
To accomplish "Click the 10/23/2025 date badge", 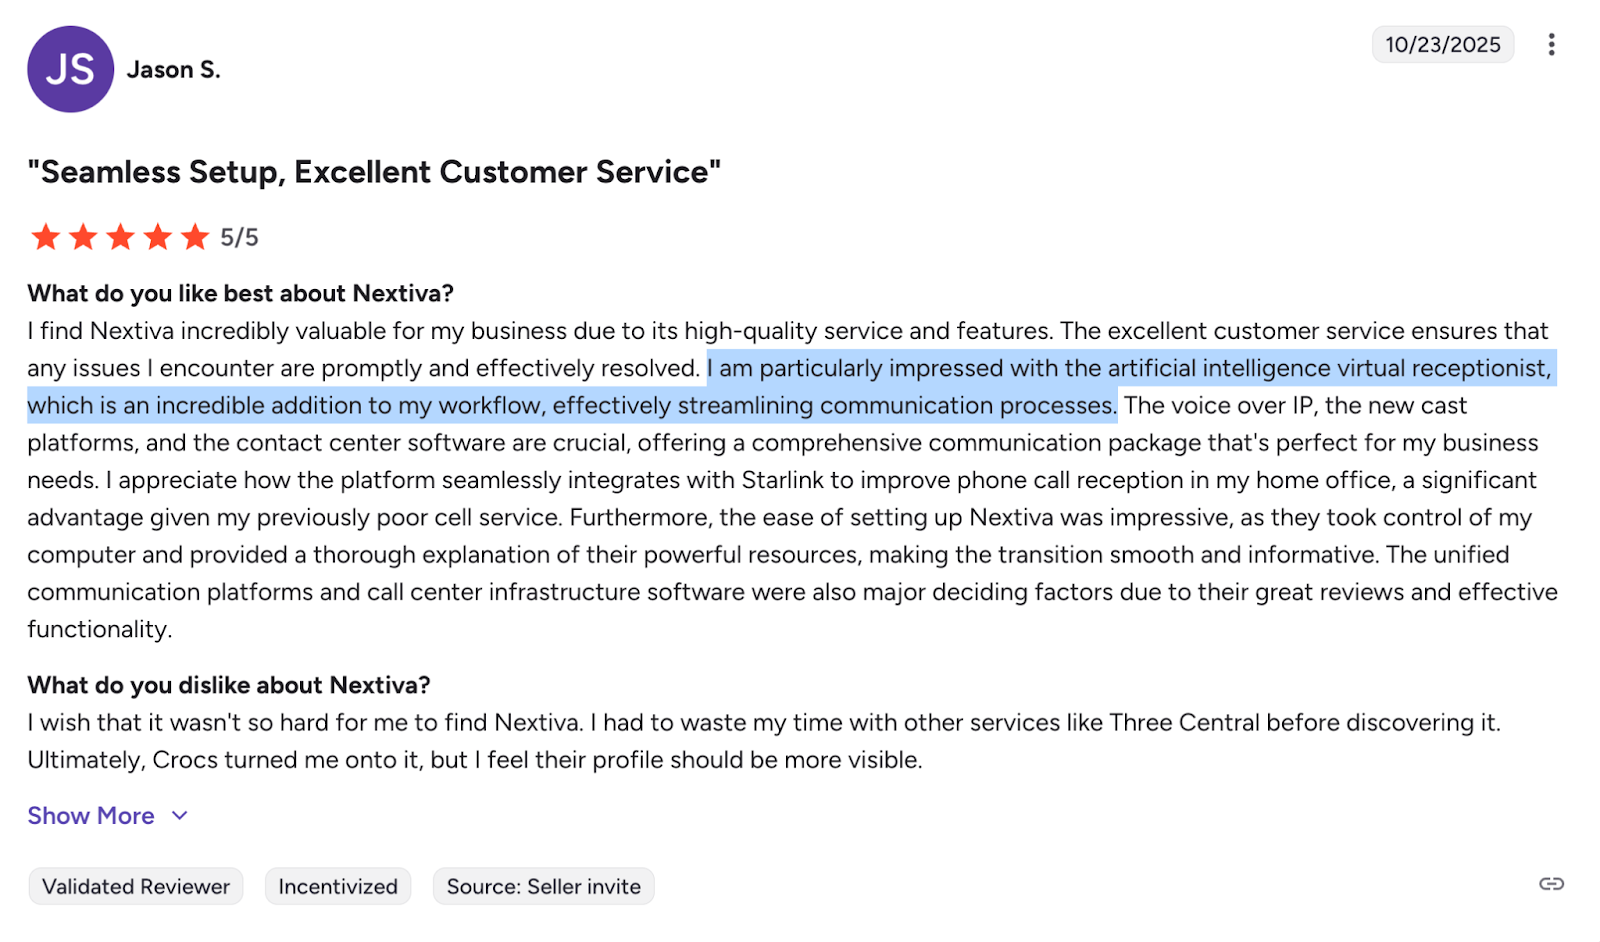I will tap(1442, 45).
